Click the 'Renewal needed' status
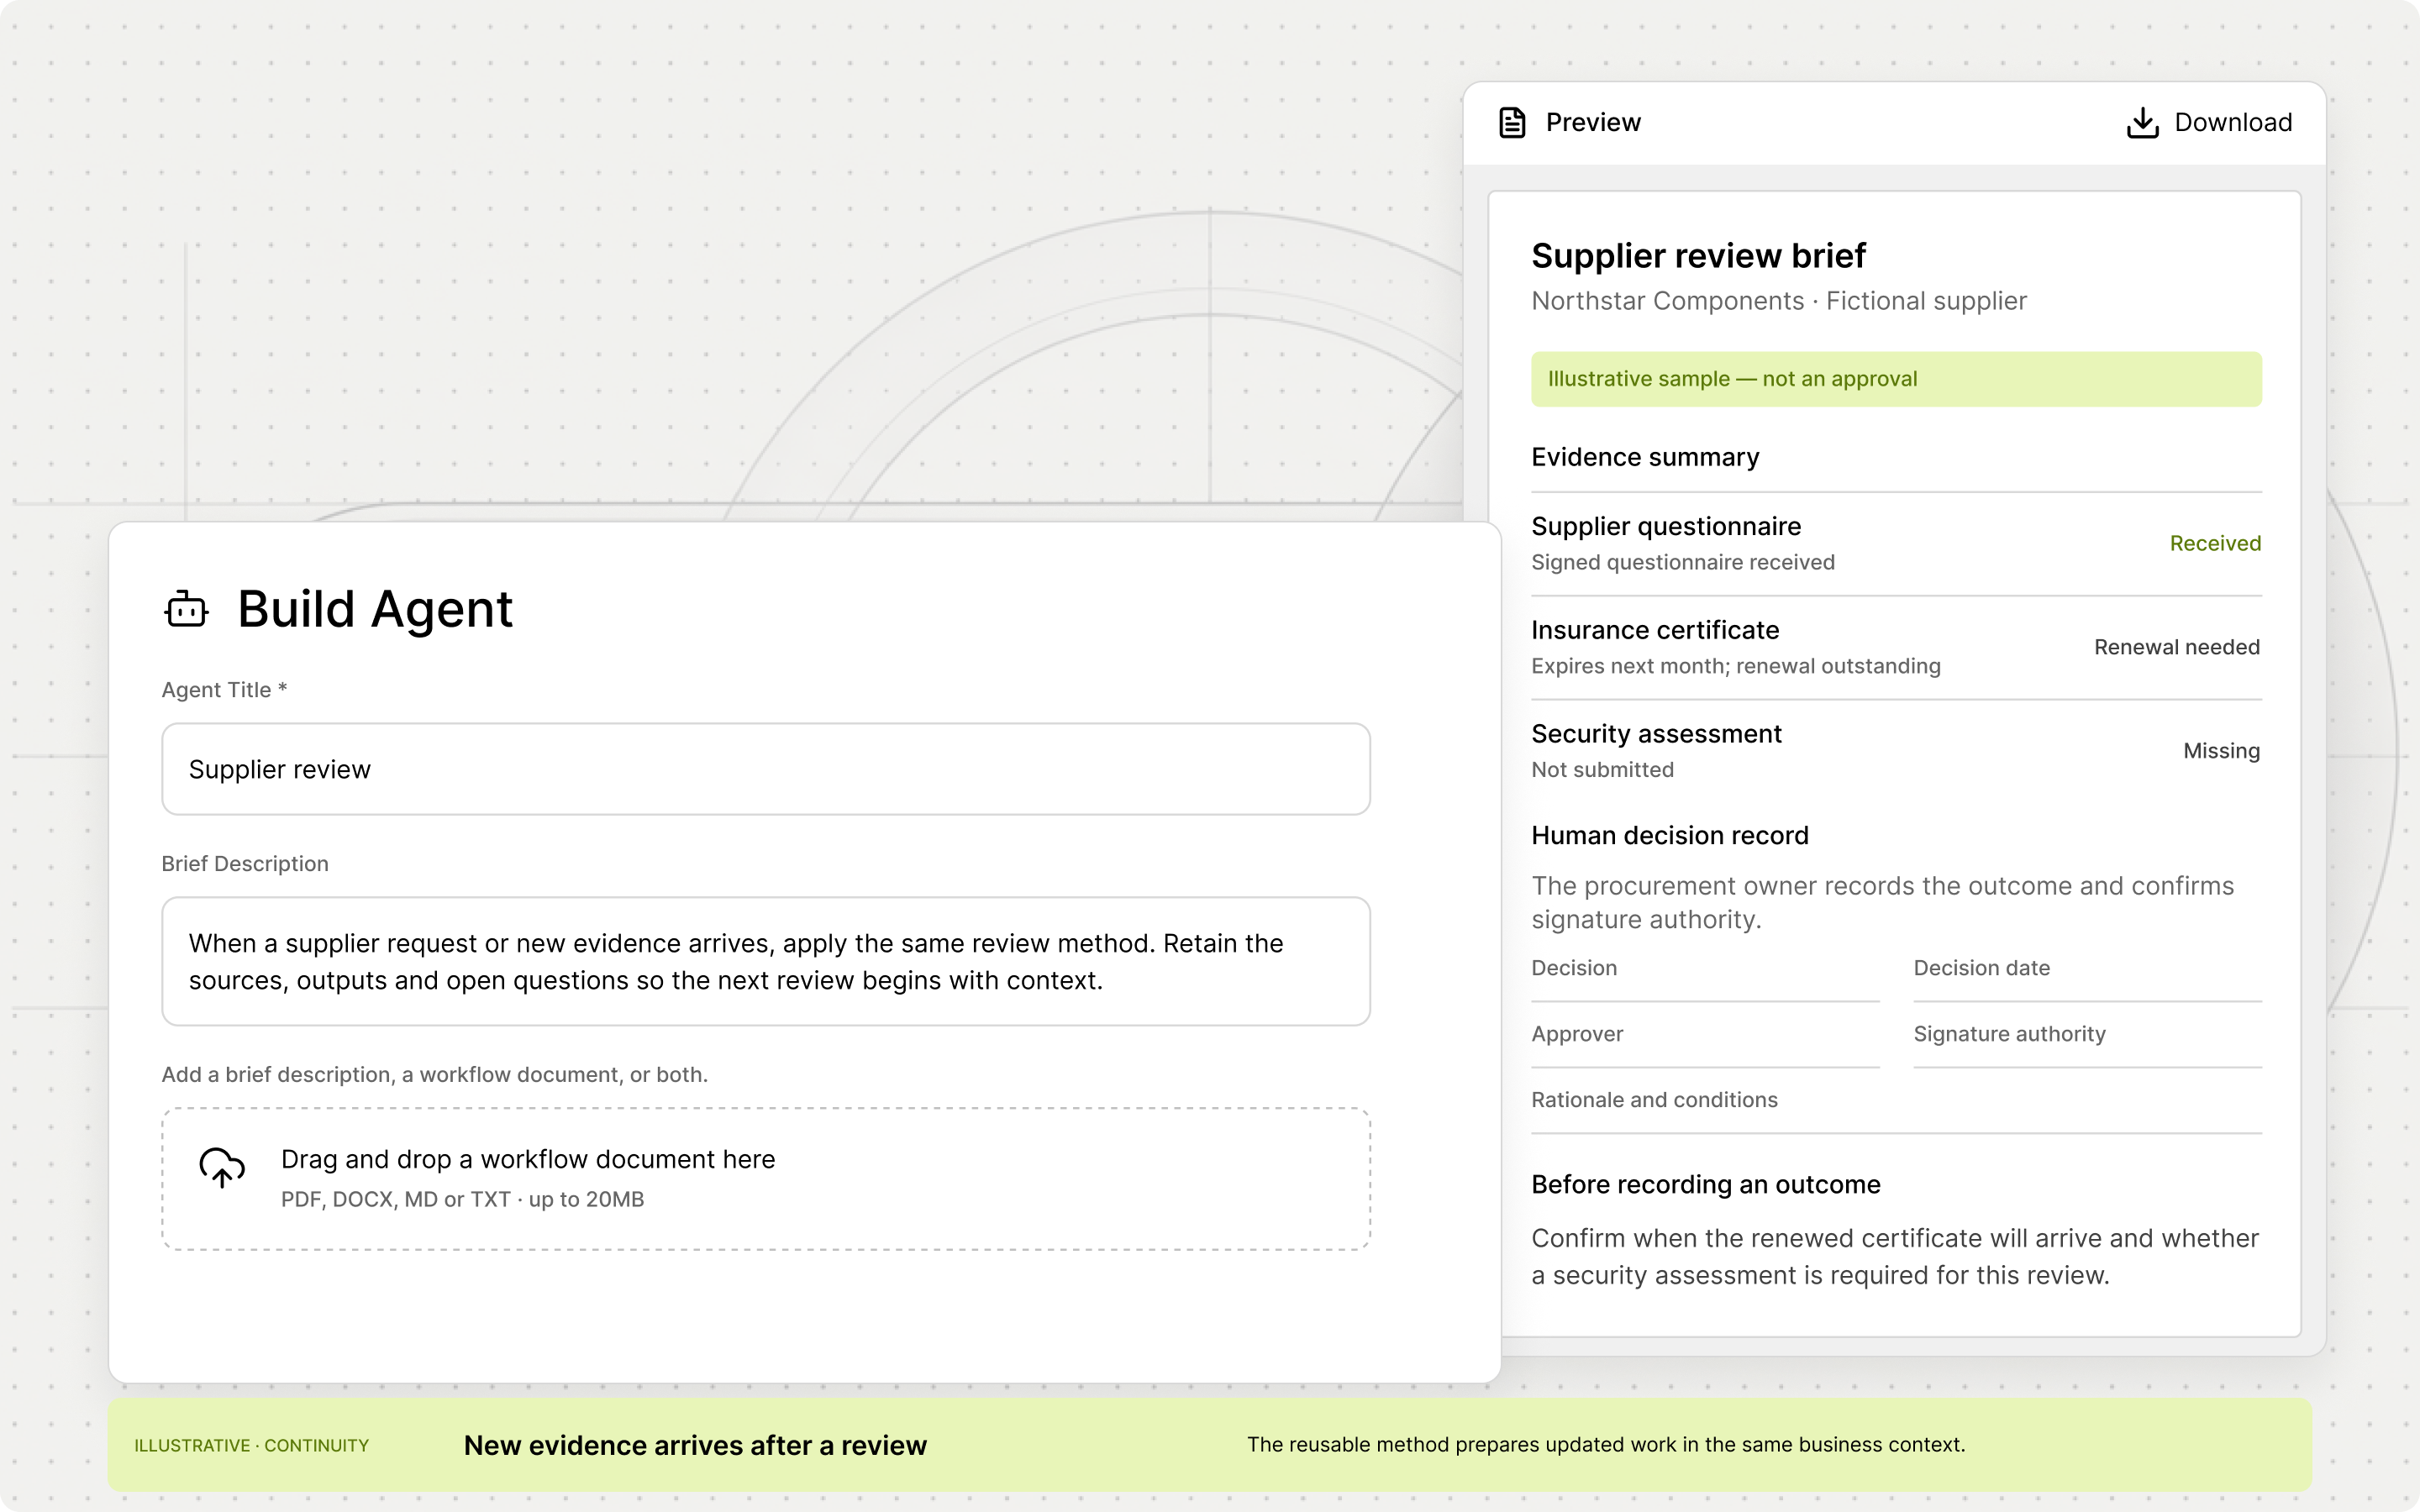Image resolution: width=2420 pixels, height=1512 pixels. tap(2177, 647)
